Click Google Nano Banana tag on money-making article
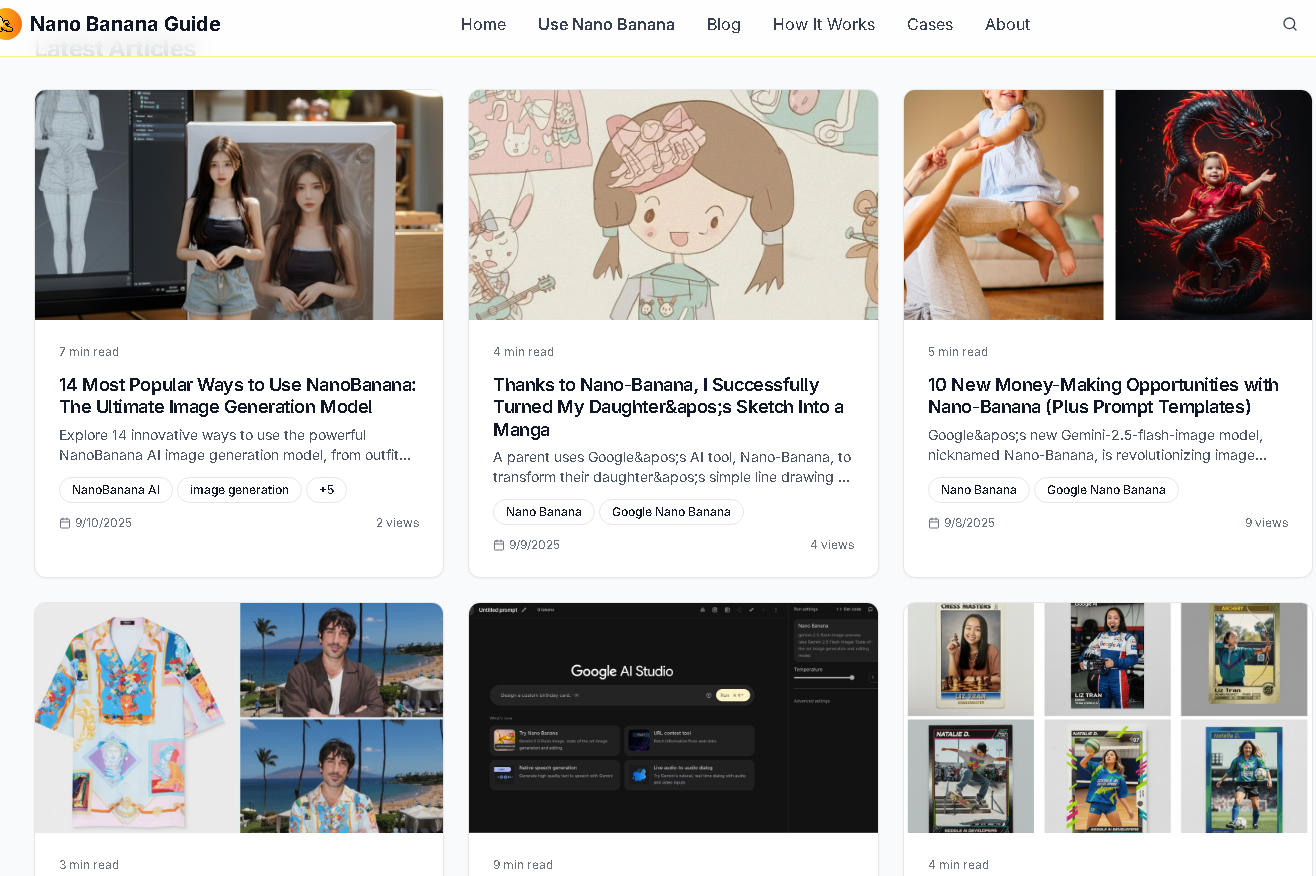 1106,490
